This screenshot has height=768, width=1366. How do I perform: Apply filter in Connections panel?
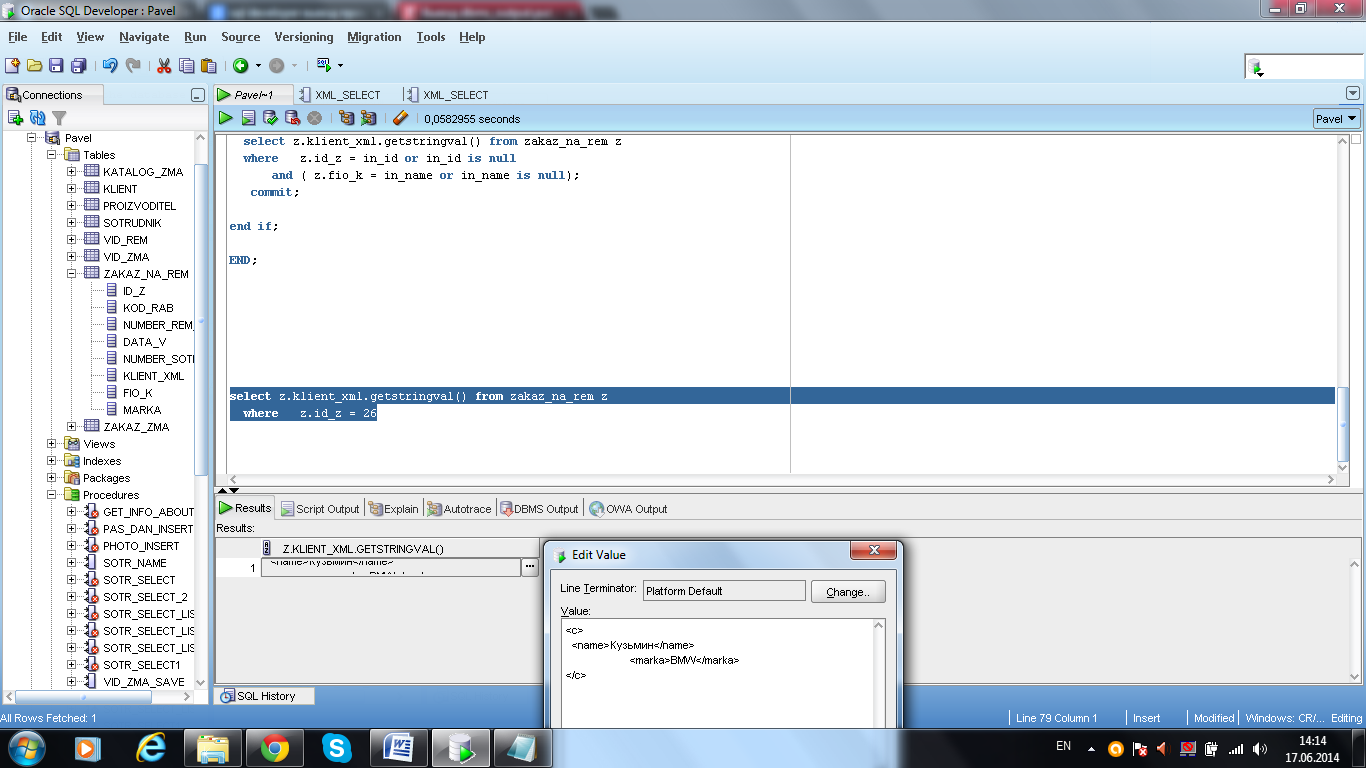click(59, 118)
